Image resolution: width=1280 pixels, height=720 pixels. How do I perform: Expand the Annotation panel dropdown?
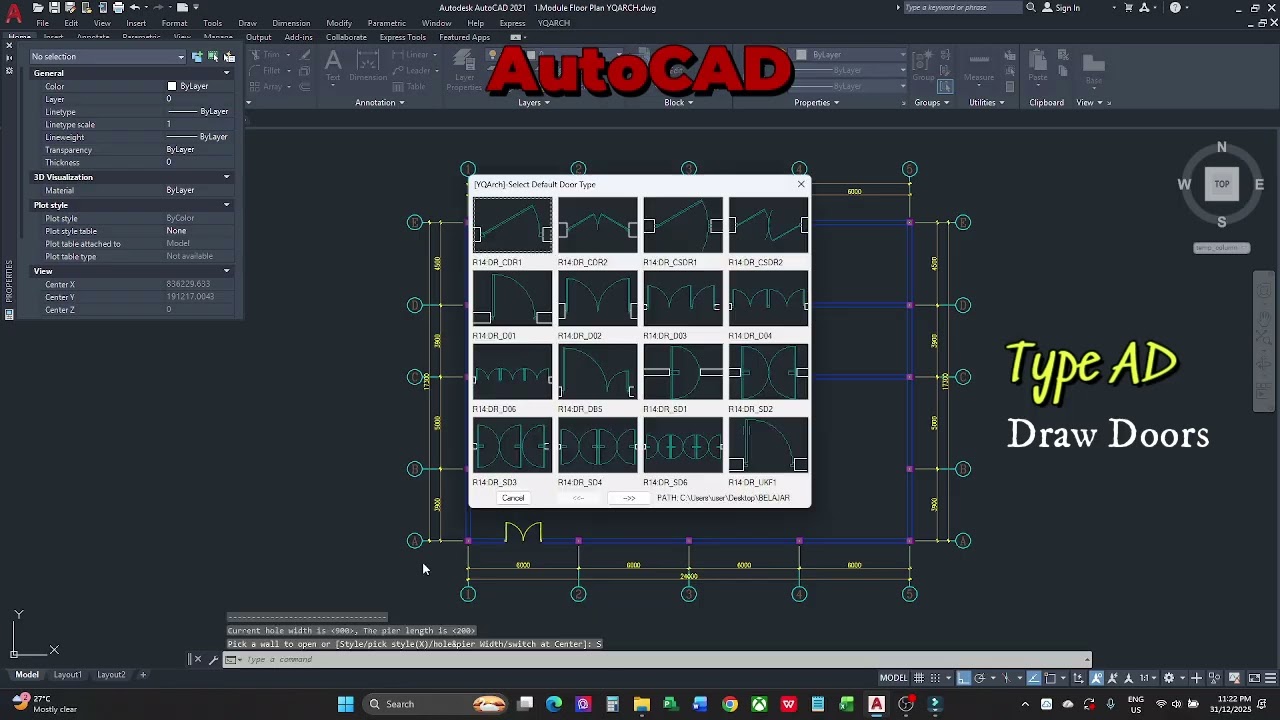pyautogui.click(x=380, y=102)
